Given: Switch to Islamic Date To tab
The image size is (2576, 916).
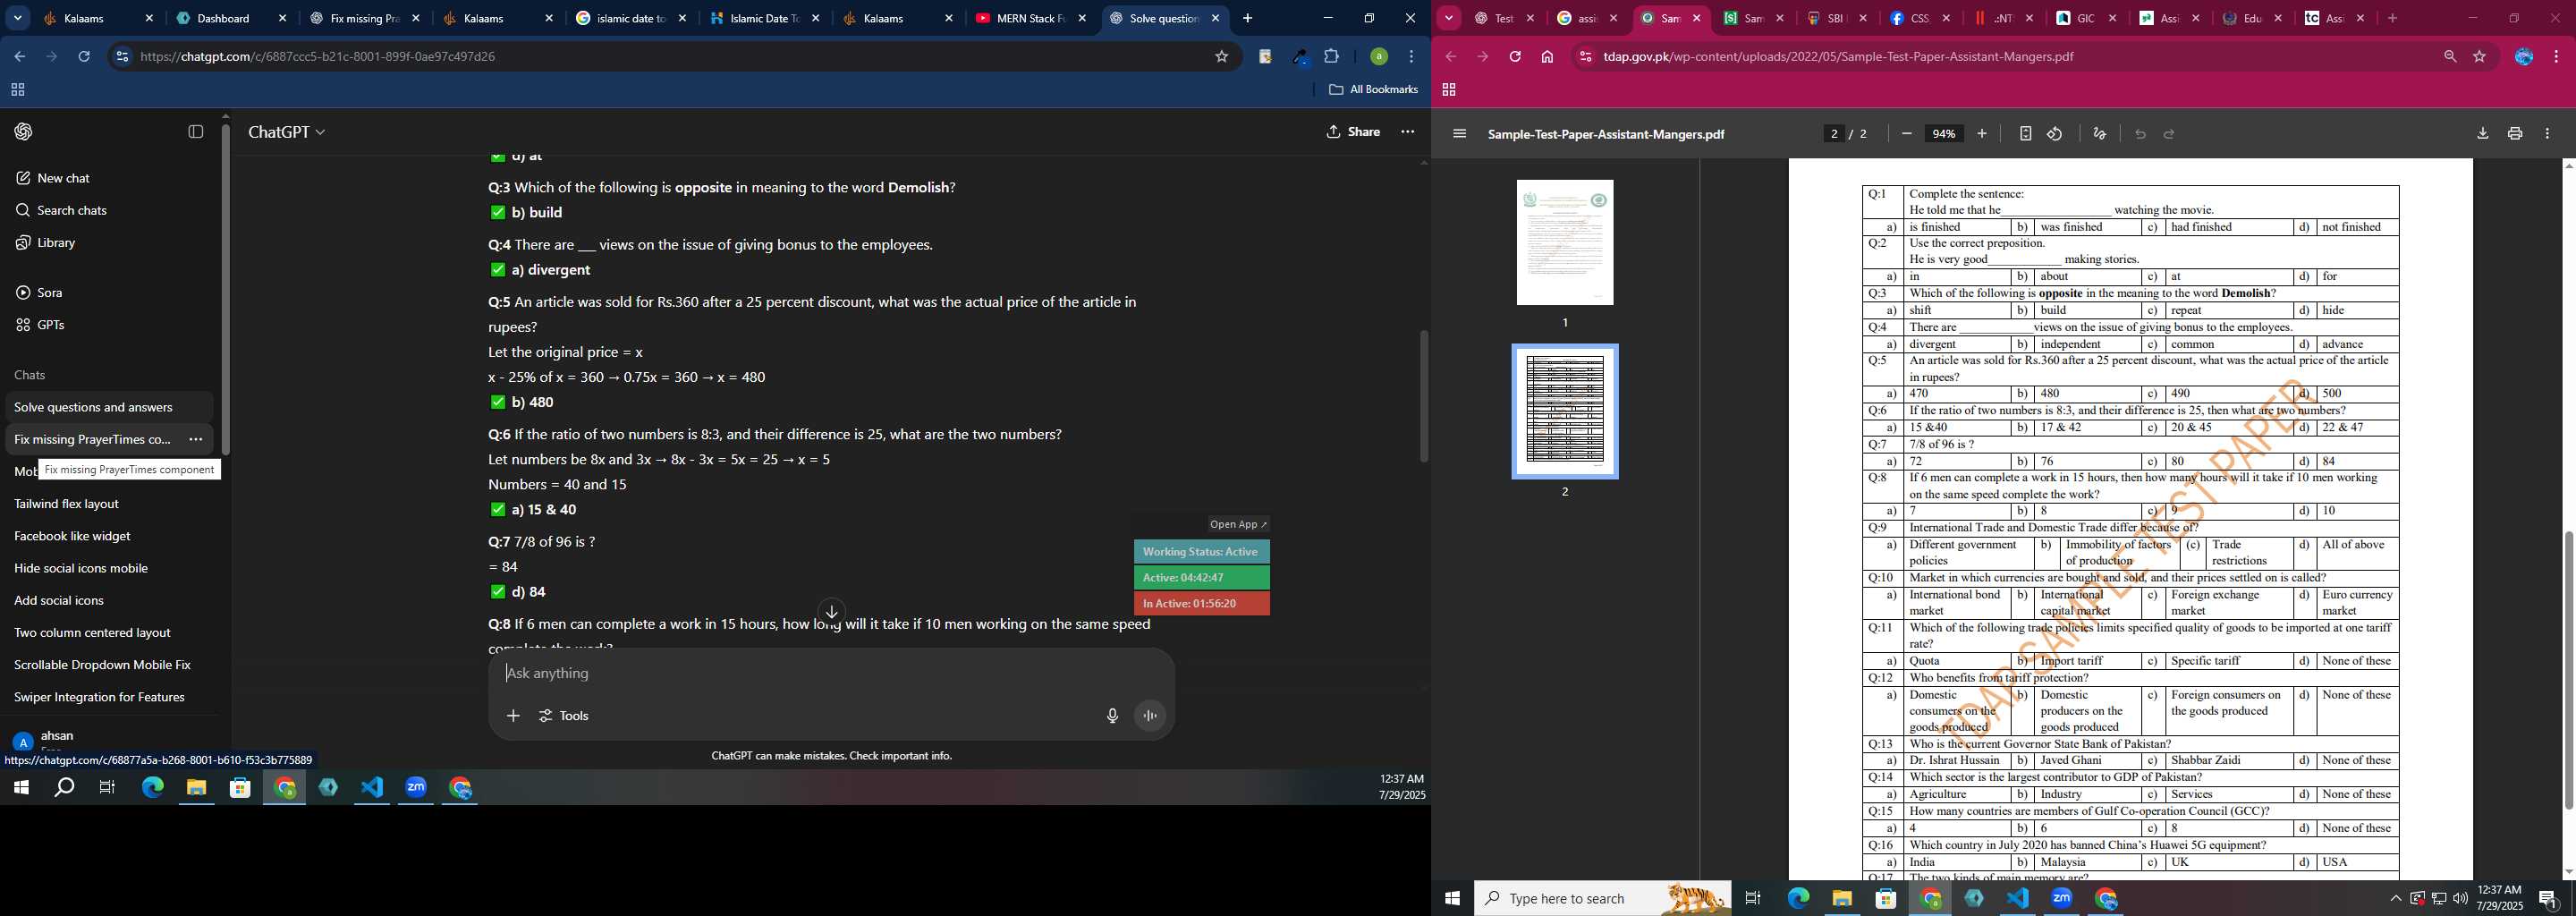Looking at the screenshot, I should pos(764,18).
